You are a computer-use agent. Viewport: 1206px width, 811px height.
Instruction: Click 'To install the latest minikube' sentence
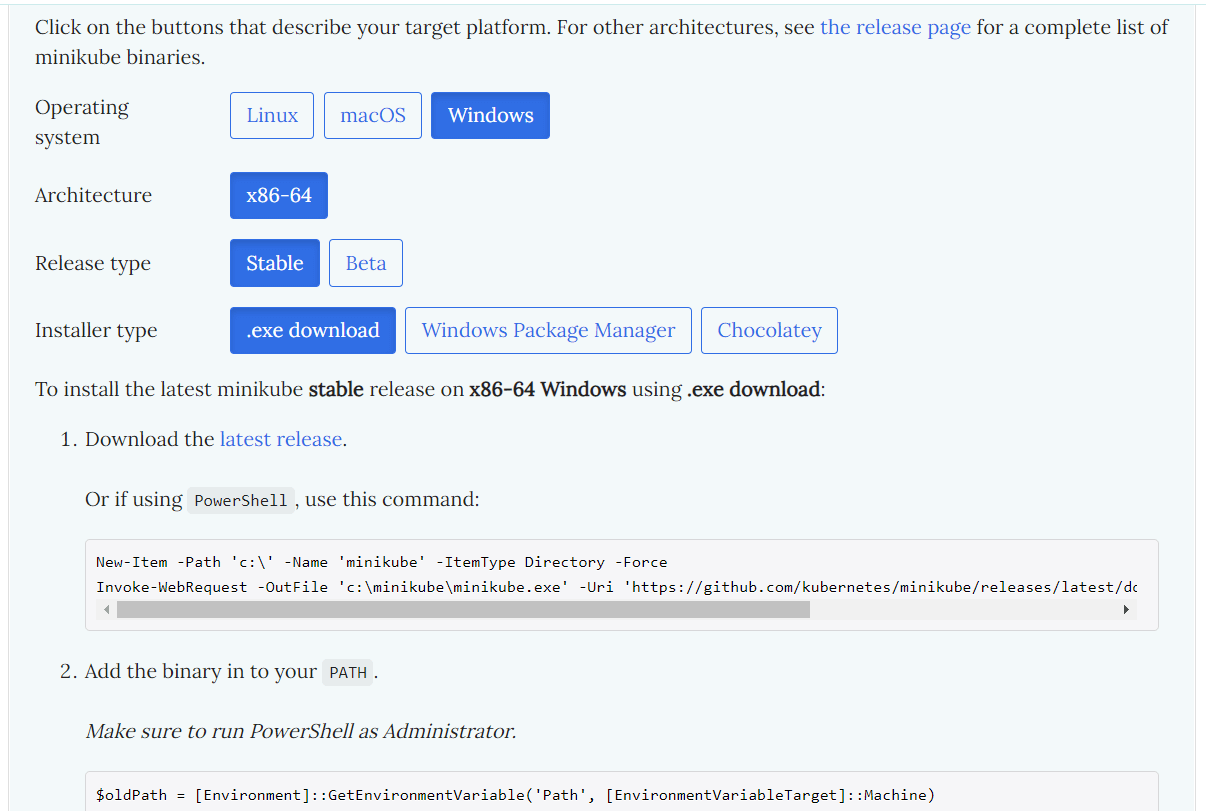coord(430,389)
